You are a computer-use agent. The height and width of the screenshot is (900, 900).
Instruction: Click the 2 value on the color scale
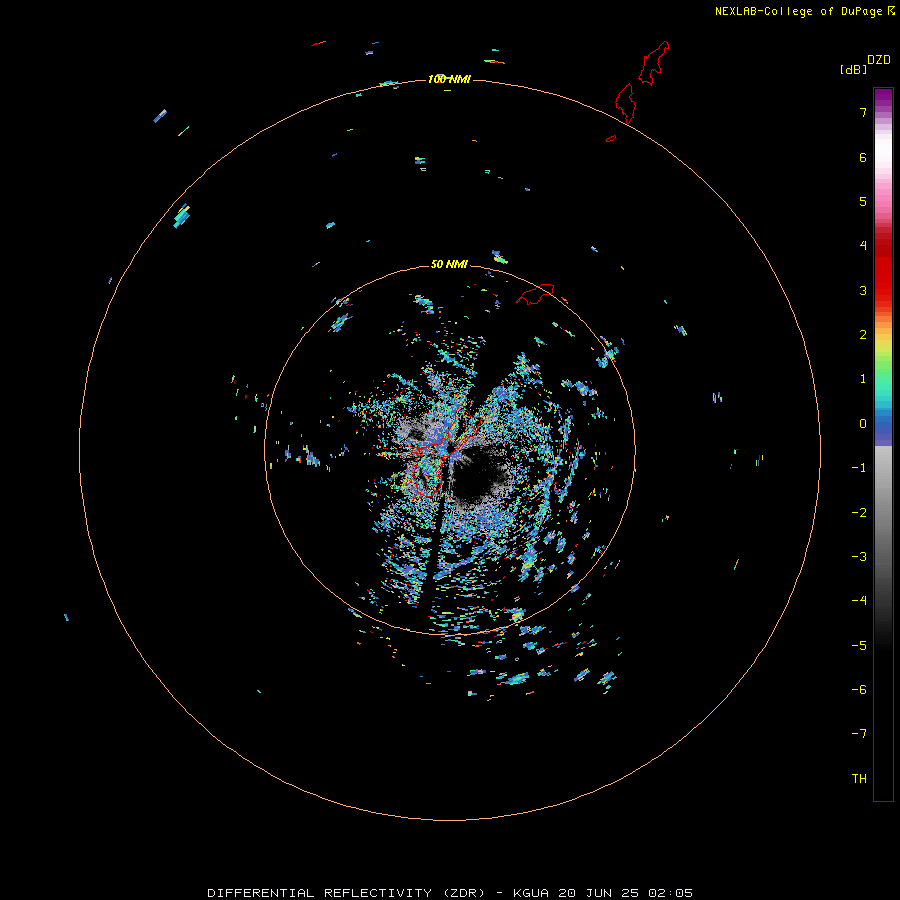point(863,335)
